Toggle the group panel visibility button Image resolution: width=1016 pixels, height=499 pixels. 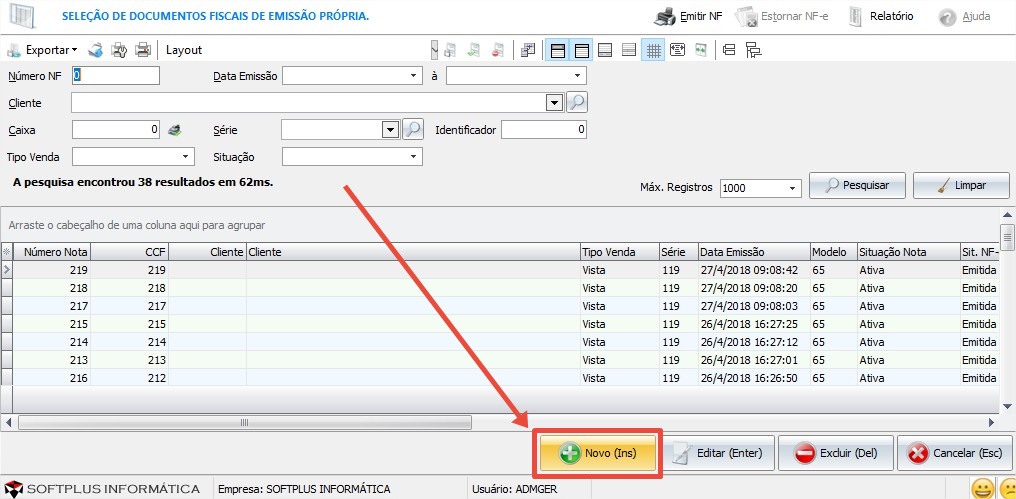tap(557, 50)
